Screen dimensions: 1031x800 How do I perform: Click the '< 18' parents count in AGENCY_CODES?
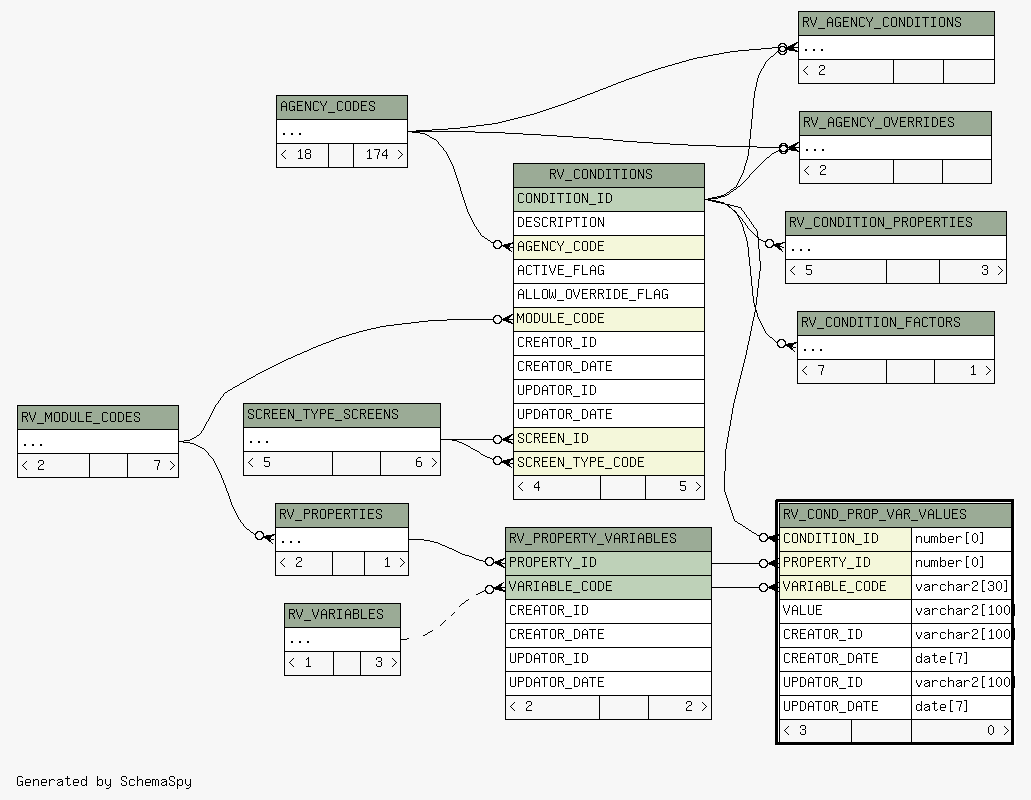point(302,155)
